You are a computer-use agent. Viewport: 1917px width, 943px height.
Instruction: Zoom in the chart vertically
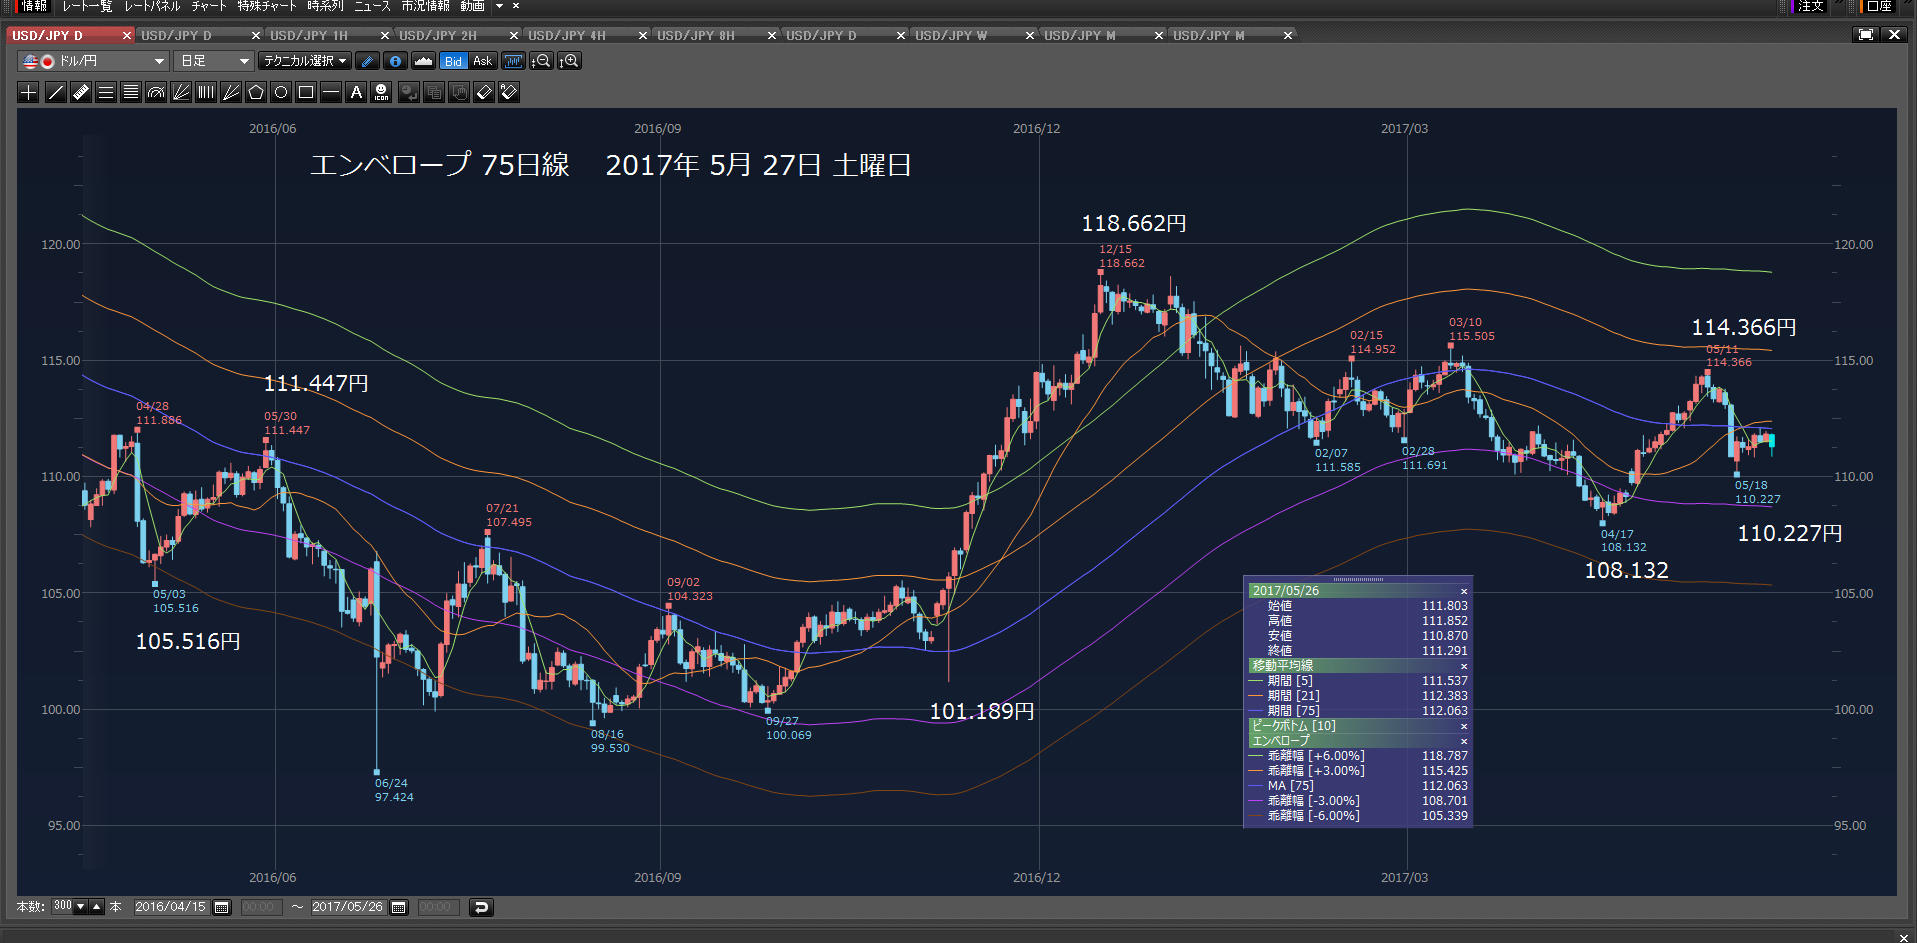[570, 61]
